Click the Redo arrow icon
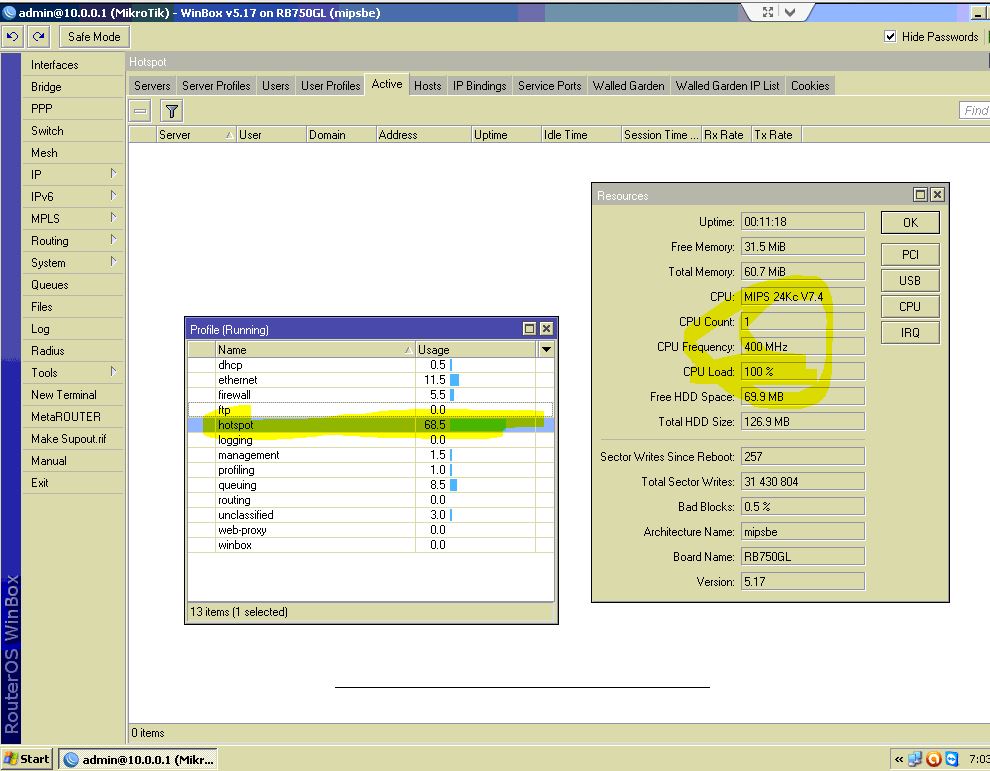 coord(38,37)
